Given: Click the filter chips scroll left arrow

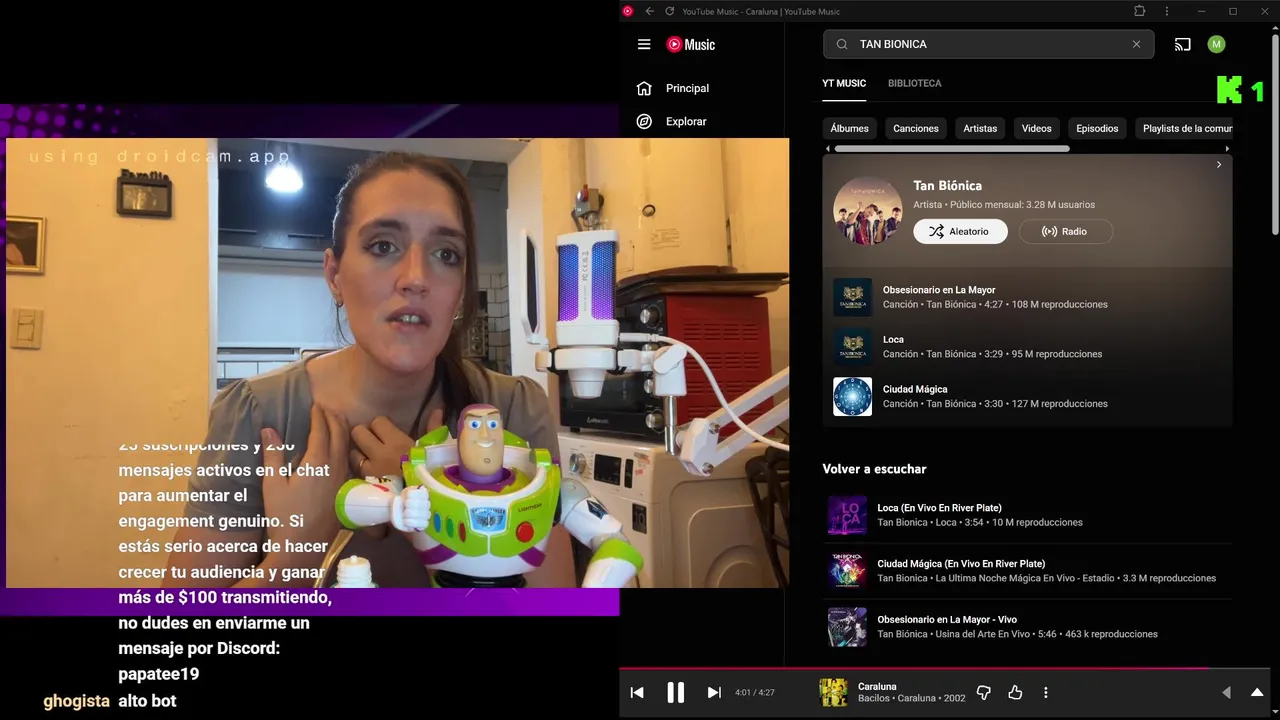Looking at the screenshot, I should pos(827,149).
